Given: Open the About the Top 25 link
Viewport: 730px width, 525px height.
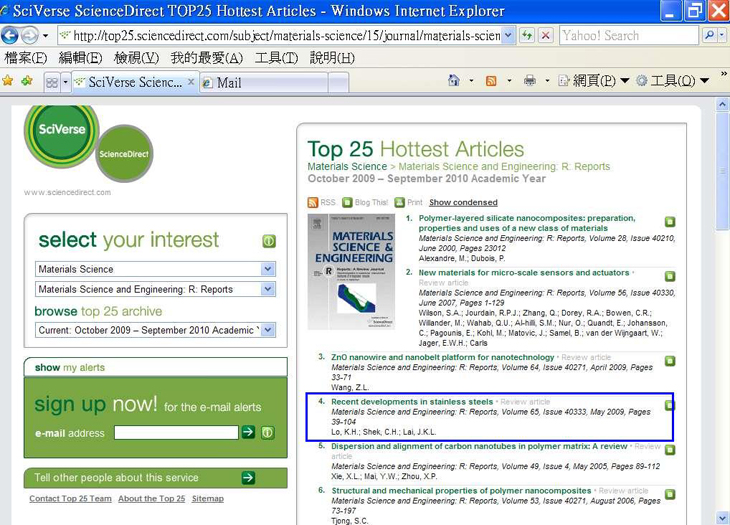Looking at the screenshot, I should [x=151, y=498].
